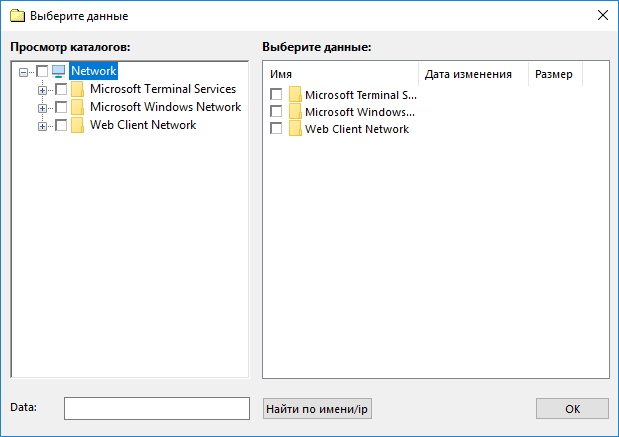Click Microsoft Terminal S... folder icon in list
Image resolution: width=619 pixels, height=437 pixels.
295,95
